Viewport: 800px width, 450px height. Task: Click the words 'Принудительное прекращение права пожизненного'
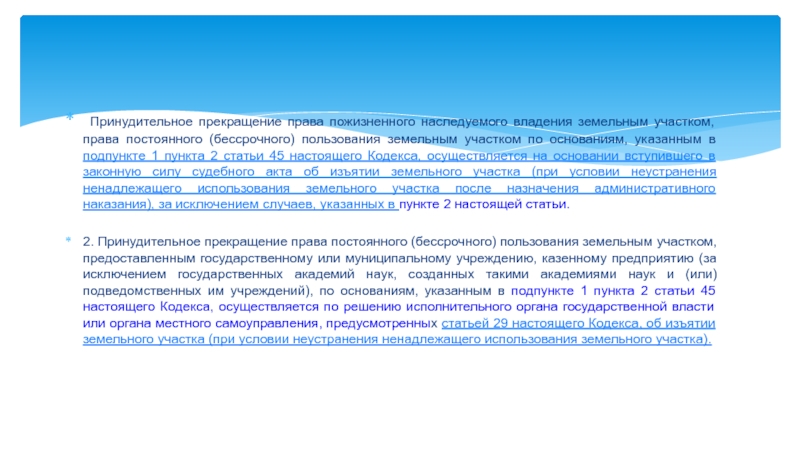click(252, 122)
